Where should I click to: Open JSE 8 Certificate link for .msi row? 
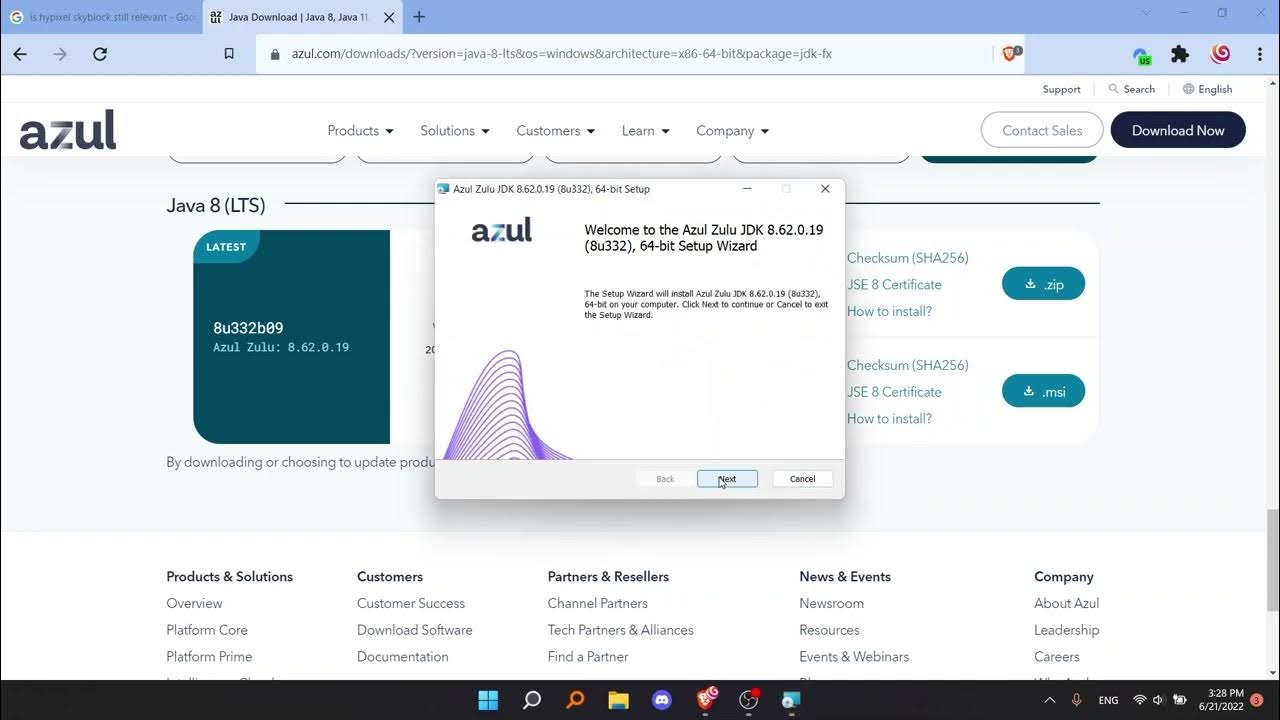tap(894, 392)
